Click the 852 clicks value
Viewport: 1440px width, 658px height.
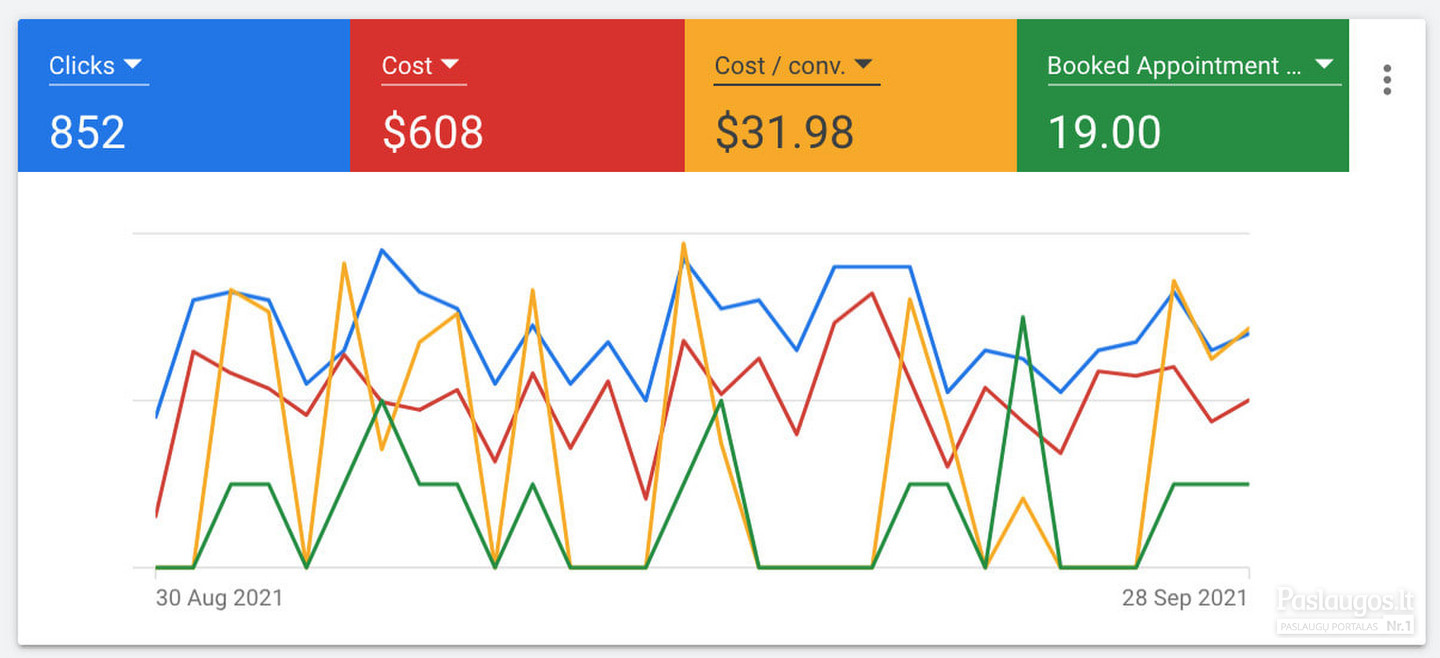88,132
